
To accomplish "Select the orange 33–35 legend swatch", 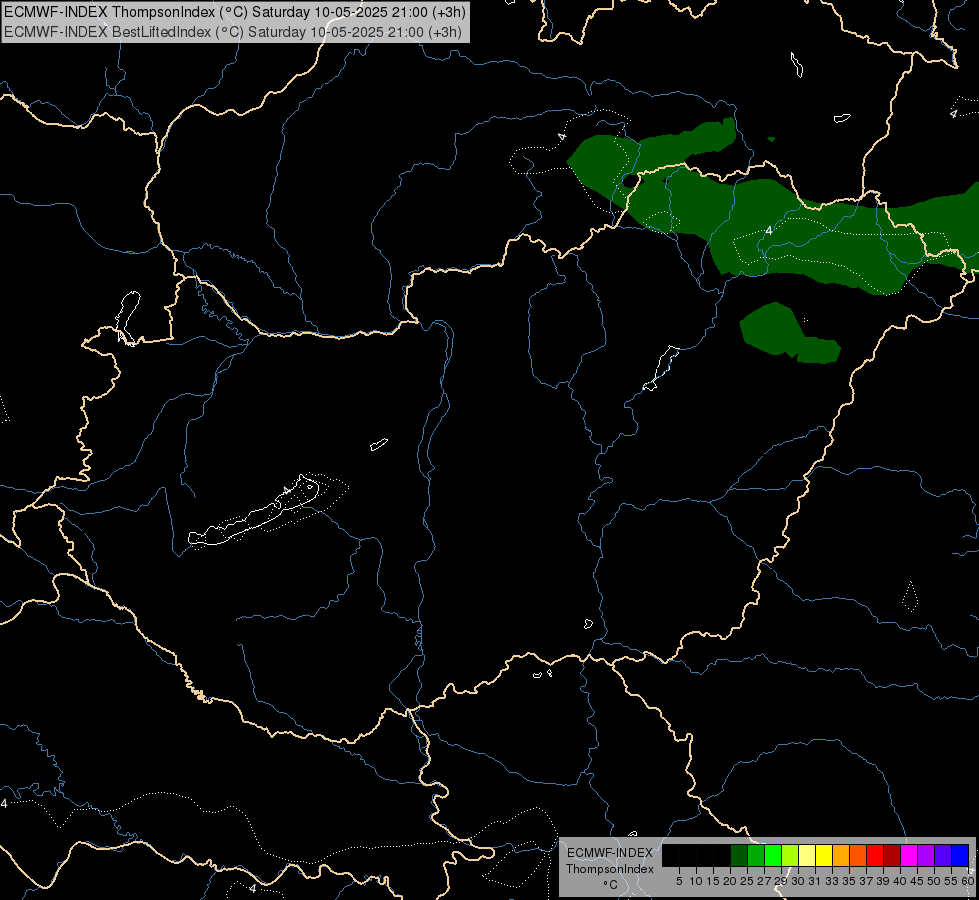I will pyautogui.click(x=841, y=855).
